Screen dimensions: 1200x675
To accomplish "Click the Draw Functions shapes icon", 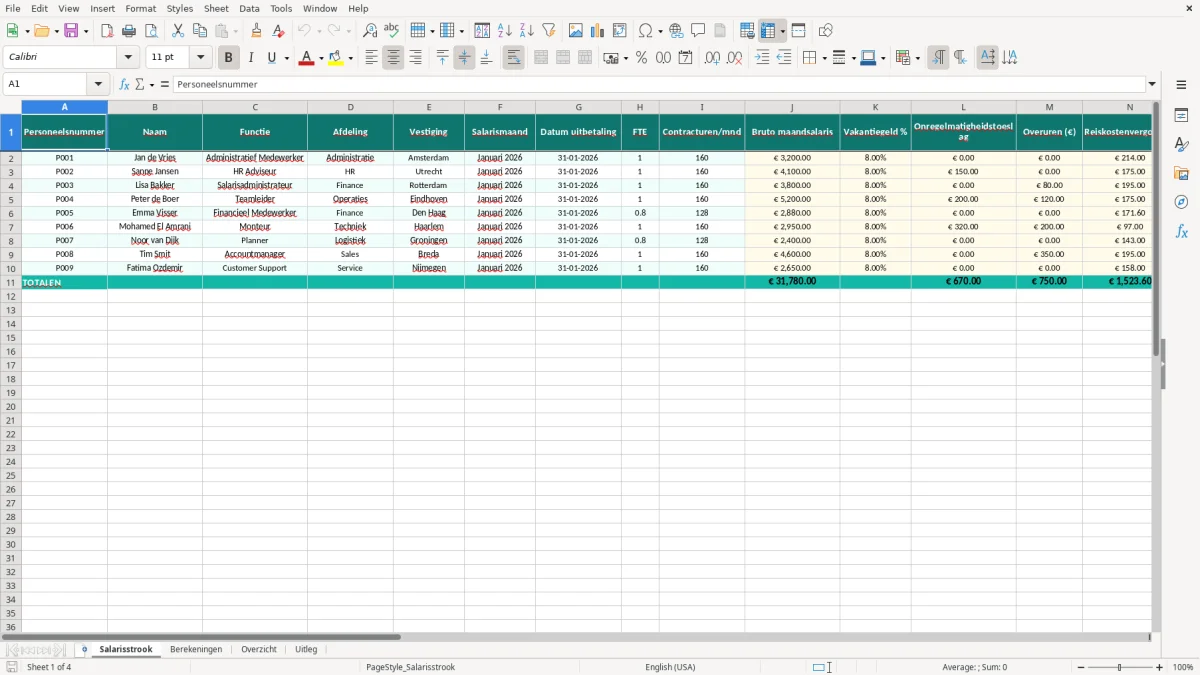I will [x=826, y=31].
